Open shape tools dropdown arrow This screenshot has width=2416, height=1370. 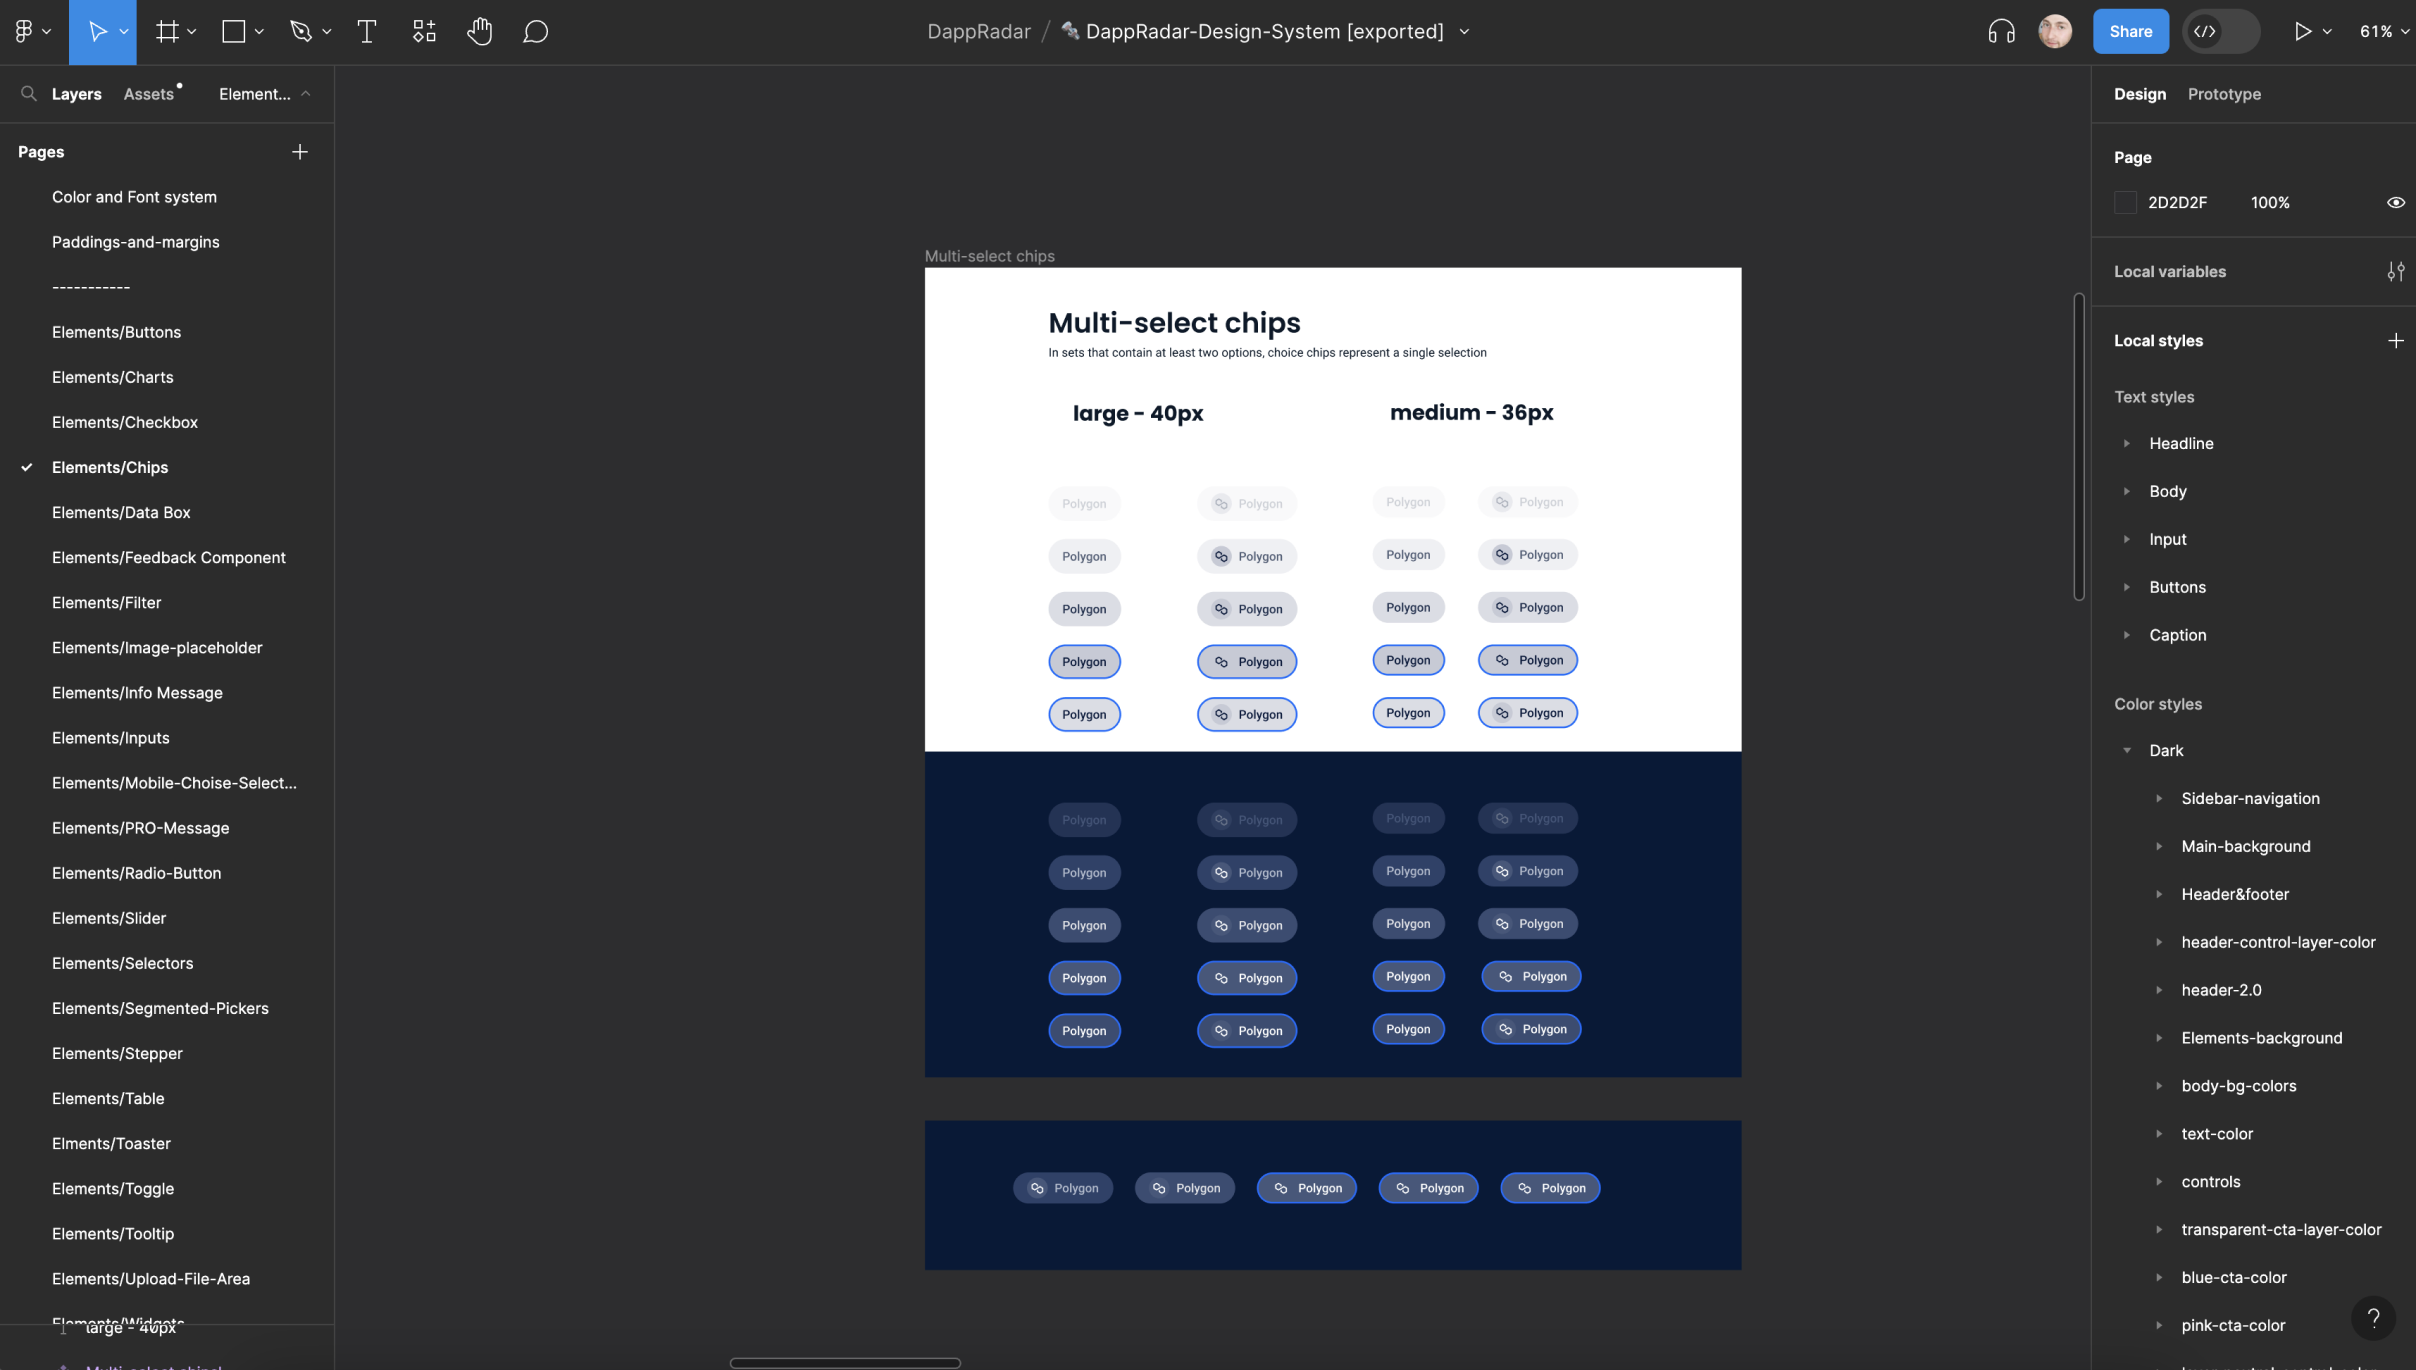tap(259, 32)
